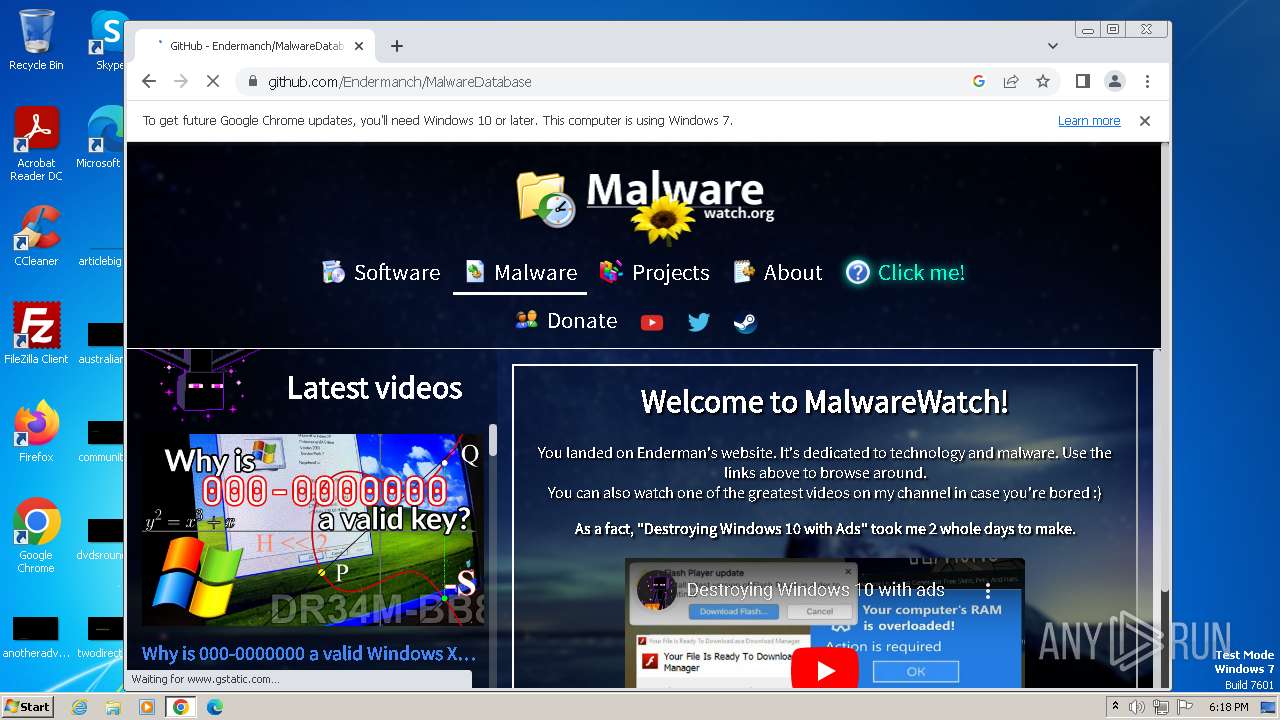Viewport: 1280px width, 720px height.
Task: Toggle the Chrome side panel
Action: point(1082,82)
